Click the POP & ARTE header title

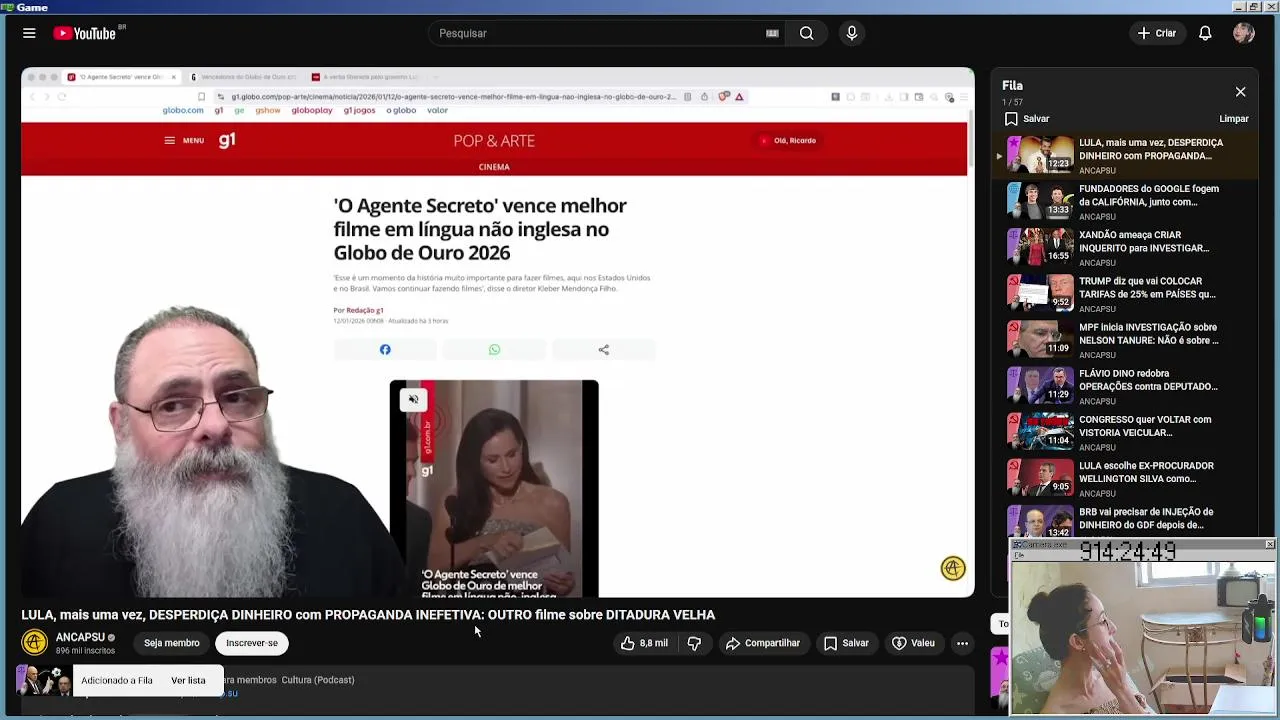494,141
